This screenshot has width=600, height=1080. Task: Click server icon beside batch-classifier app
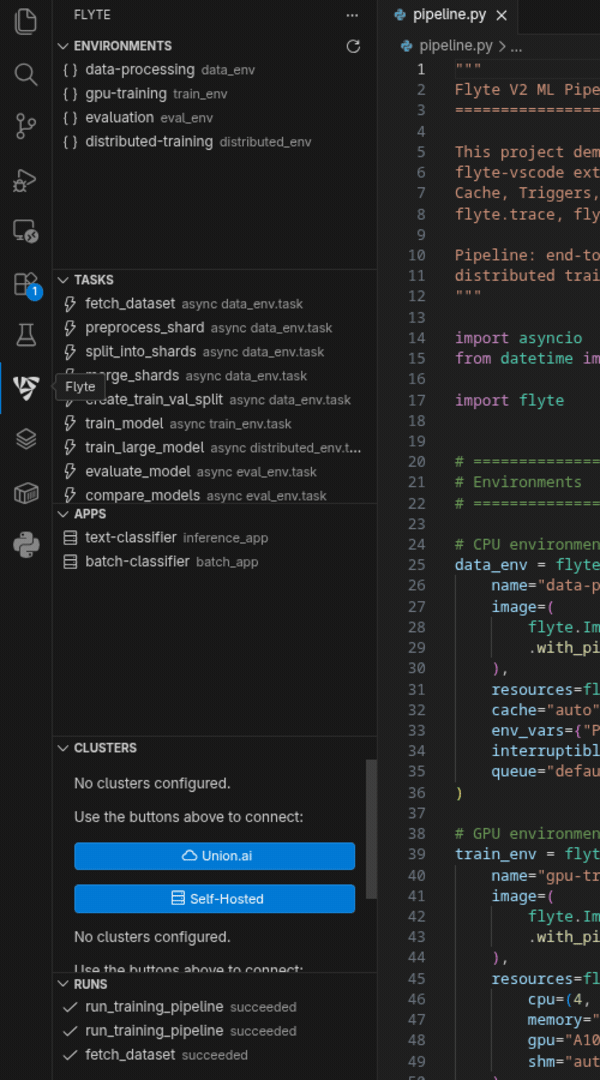pos(70,562)
